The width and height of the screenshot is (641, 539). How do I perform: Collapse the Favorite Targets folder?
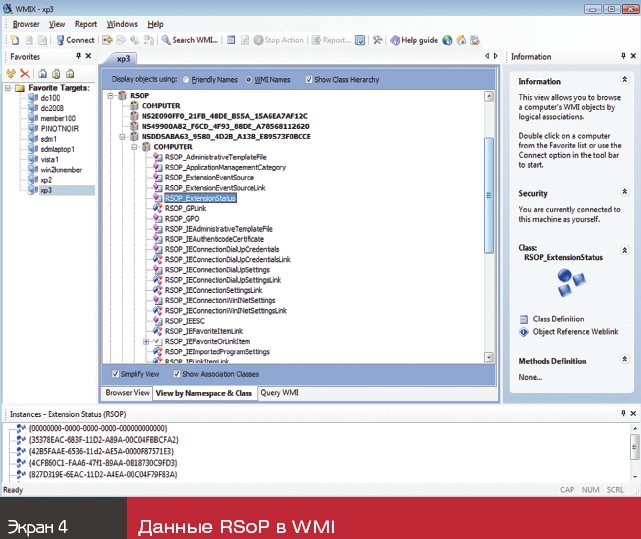point(8,89)
